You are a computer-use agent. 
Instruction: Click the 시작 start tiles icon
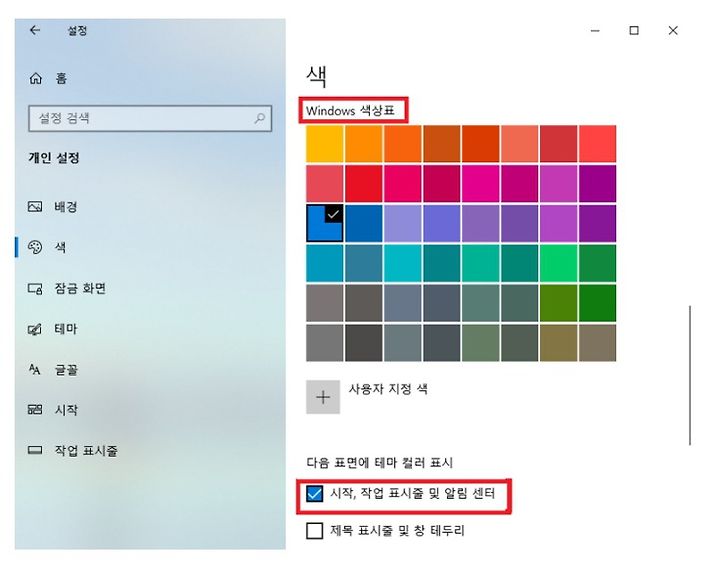click(x=35, y=410)
